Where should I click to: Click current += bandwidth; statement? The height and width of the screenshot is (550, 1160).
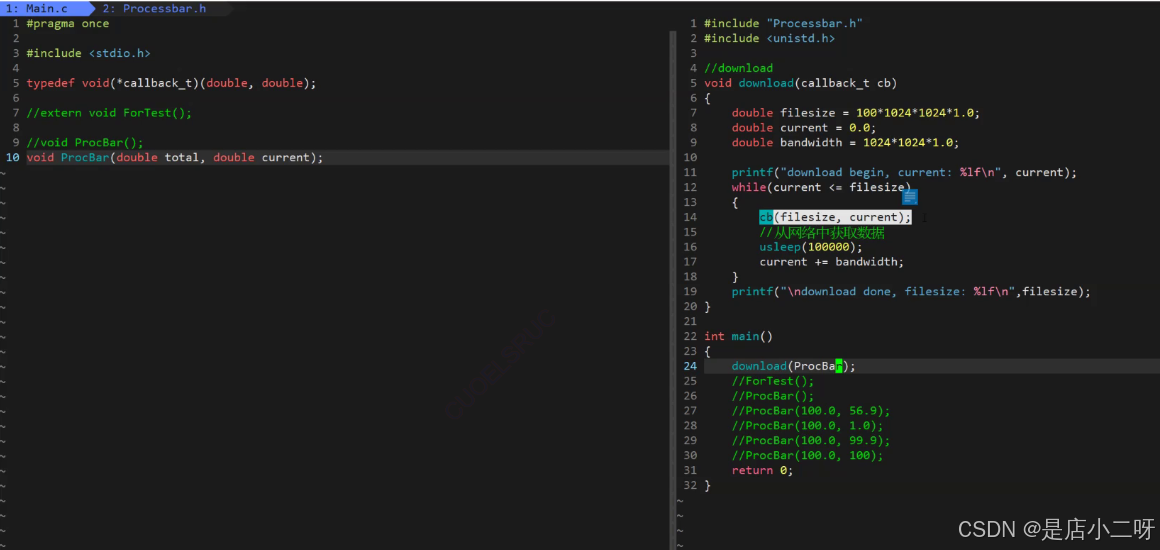pyautogui.click(x=832, y=262)
